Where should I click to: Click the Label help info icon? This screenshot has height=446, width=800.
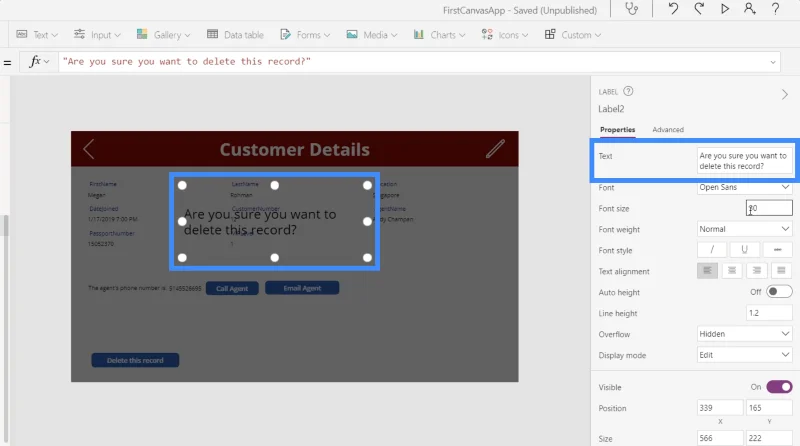tap(629, 91)
